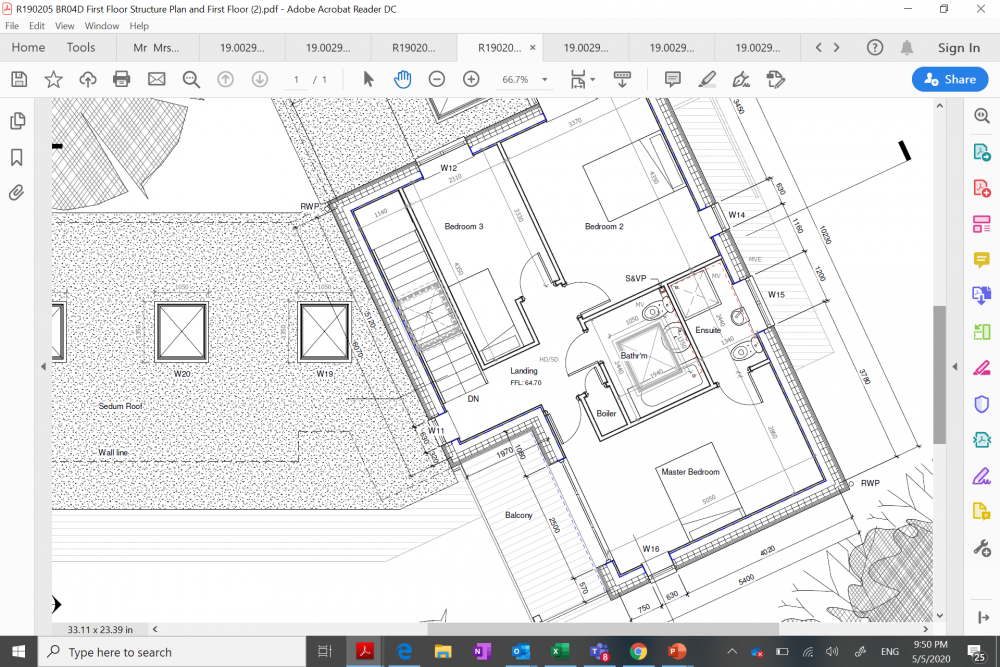Open the Help menu

pyautogui.click(x=139, y=26)
